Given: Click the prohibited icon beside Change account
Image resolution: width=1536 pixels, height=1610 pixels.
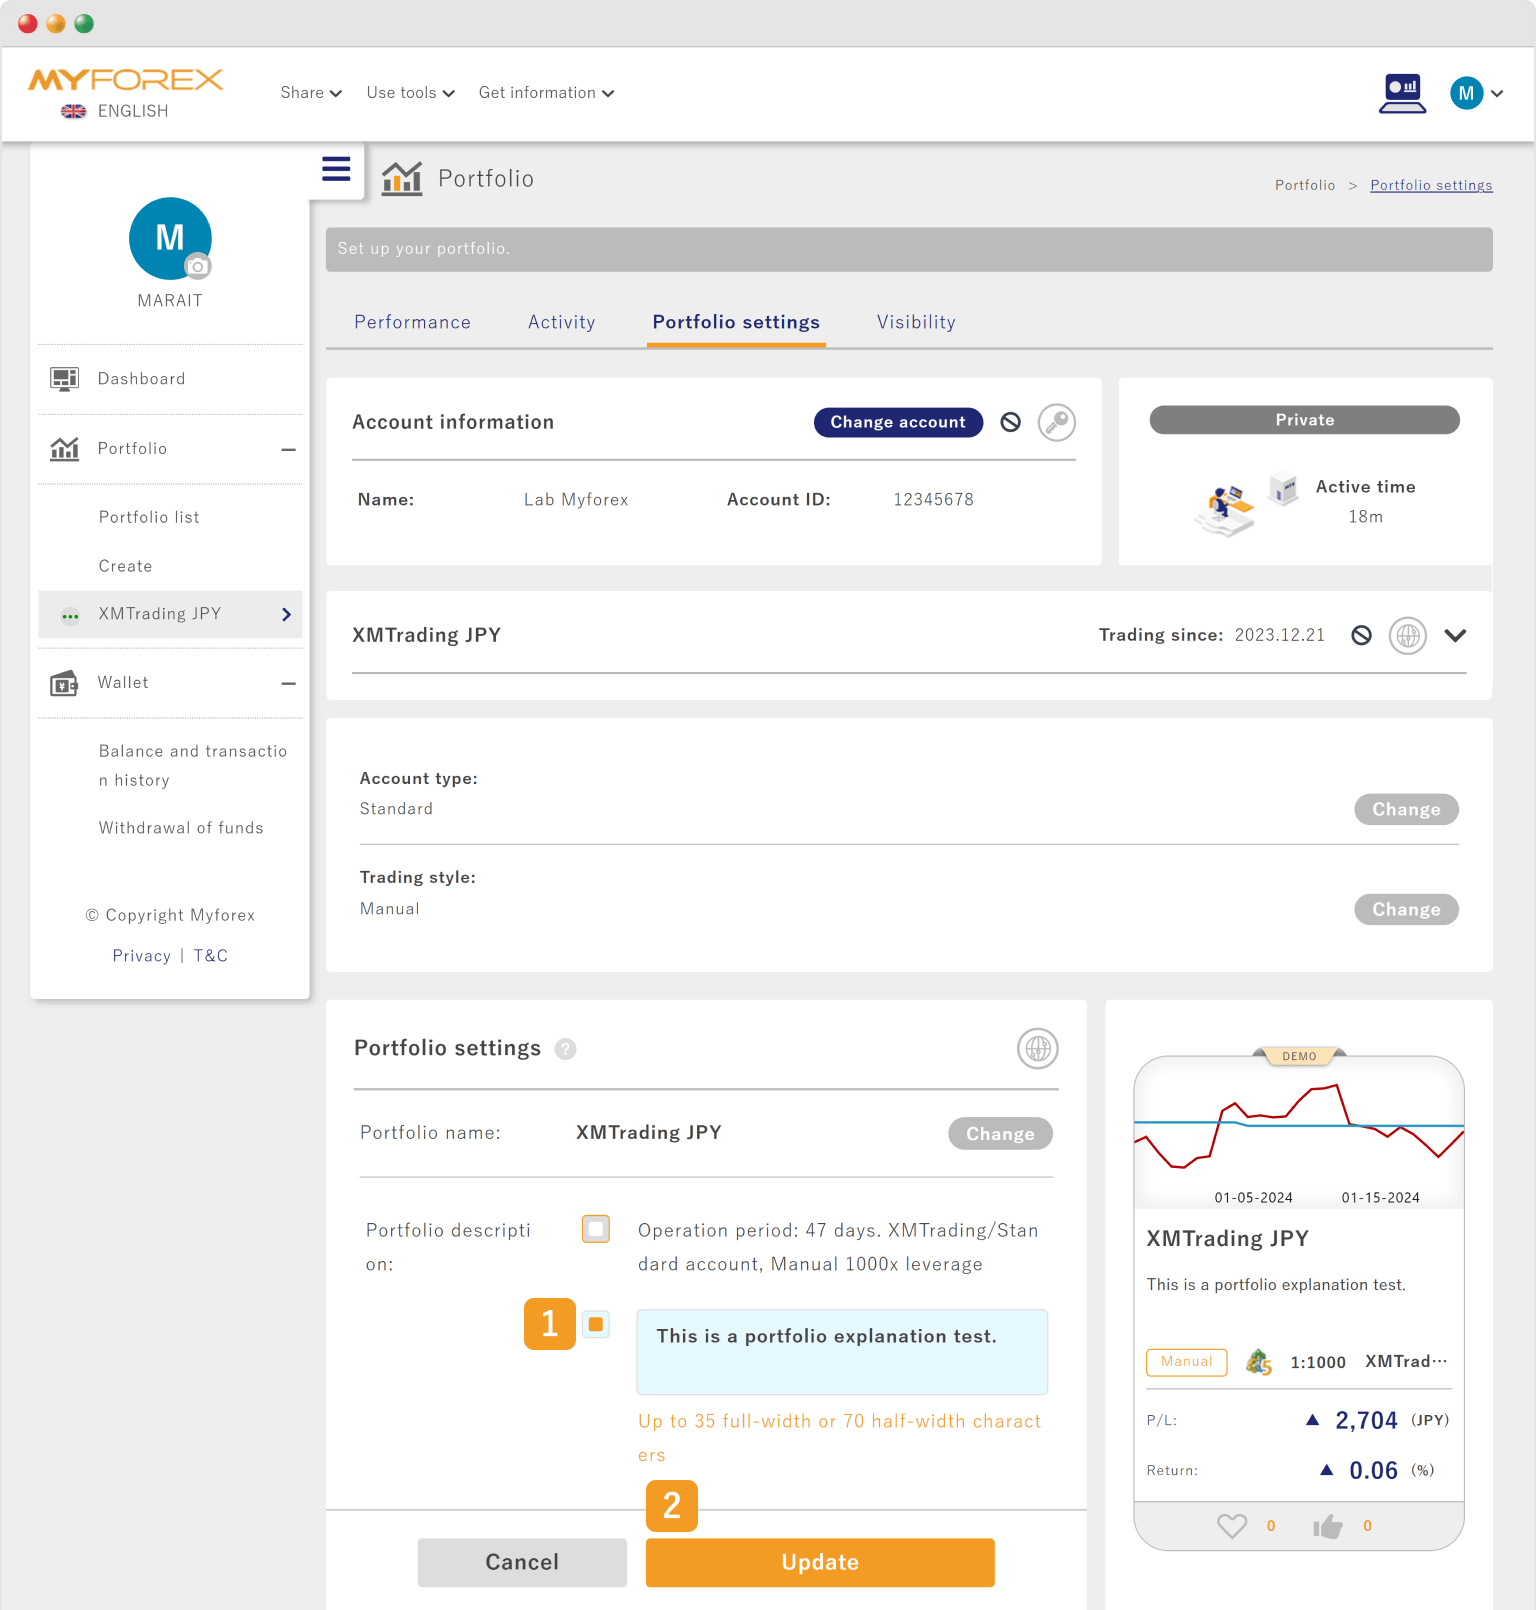Looking at the screenshot, I should pyautogui.click(x=1011, y=422).
